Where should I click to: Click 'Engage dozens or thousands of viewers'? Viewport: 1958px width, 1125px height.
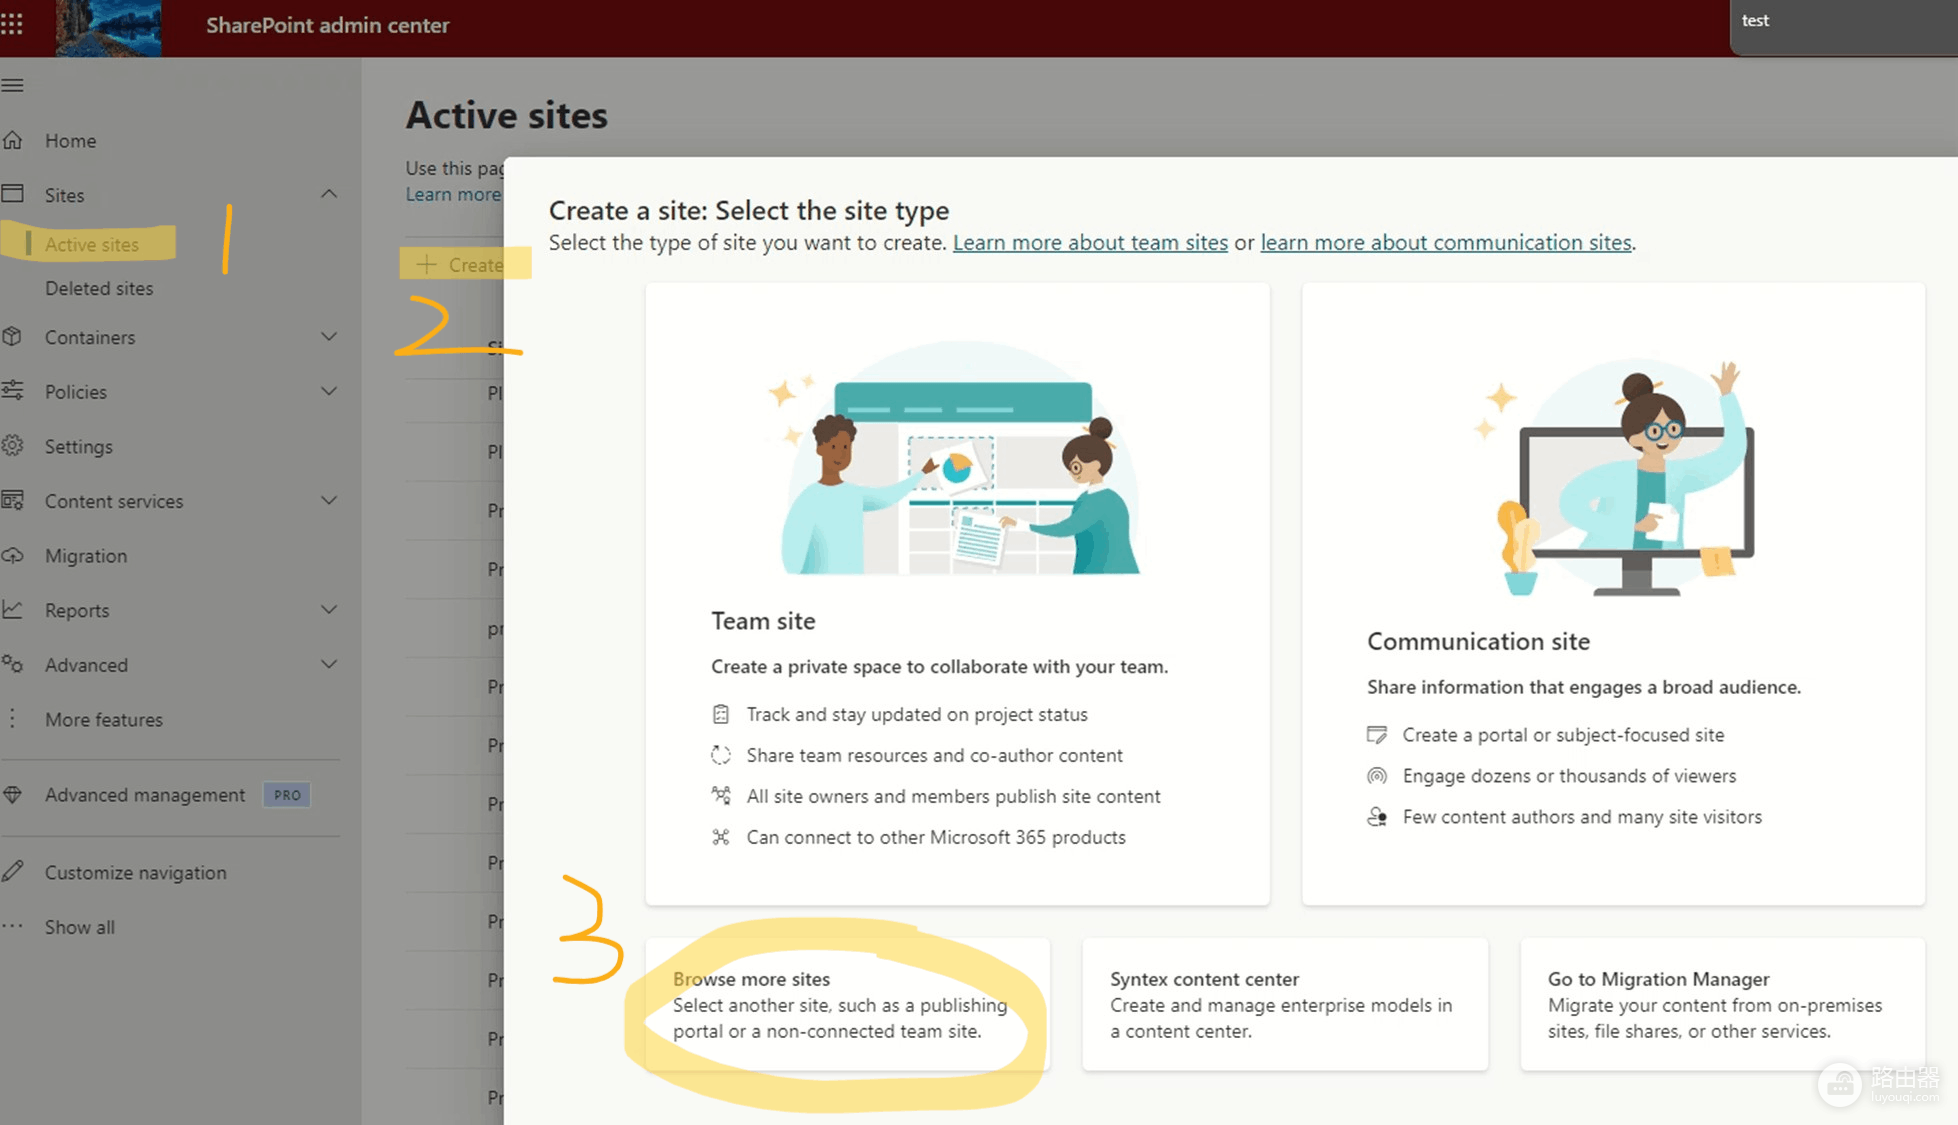[1569, 776]
